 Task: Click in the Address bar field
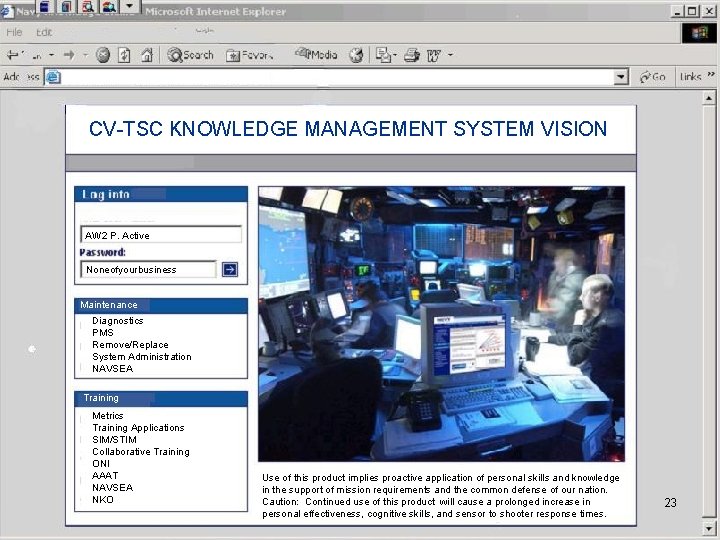(337, 77)
